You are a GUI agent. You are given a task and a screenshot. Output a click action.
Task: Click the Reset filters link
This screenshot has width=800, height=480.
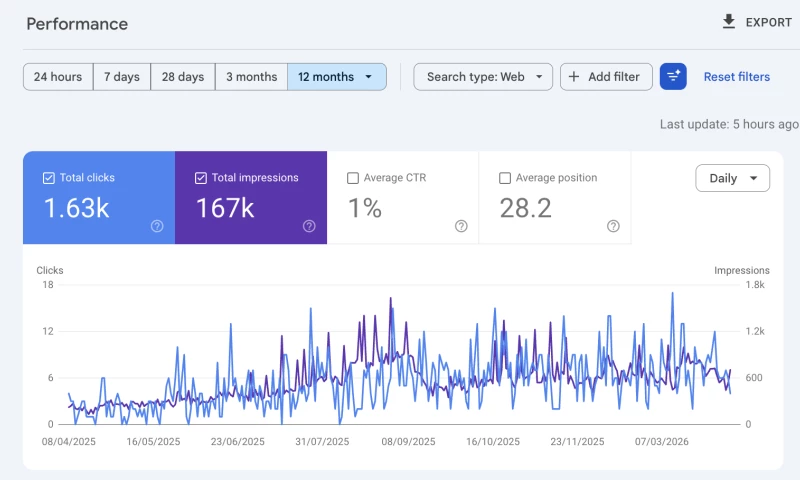tap(737, 77)
